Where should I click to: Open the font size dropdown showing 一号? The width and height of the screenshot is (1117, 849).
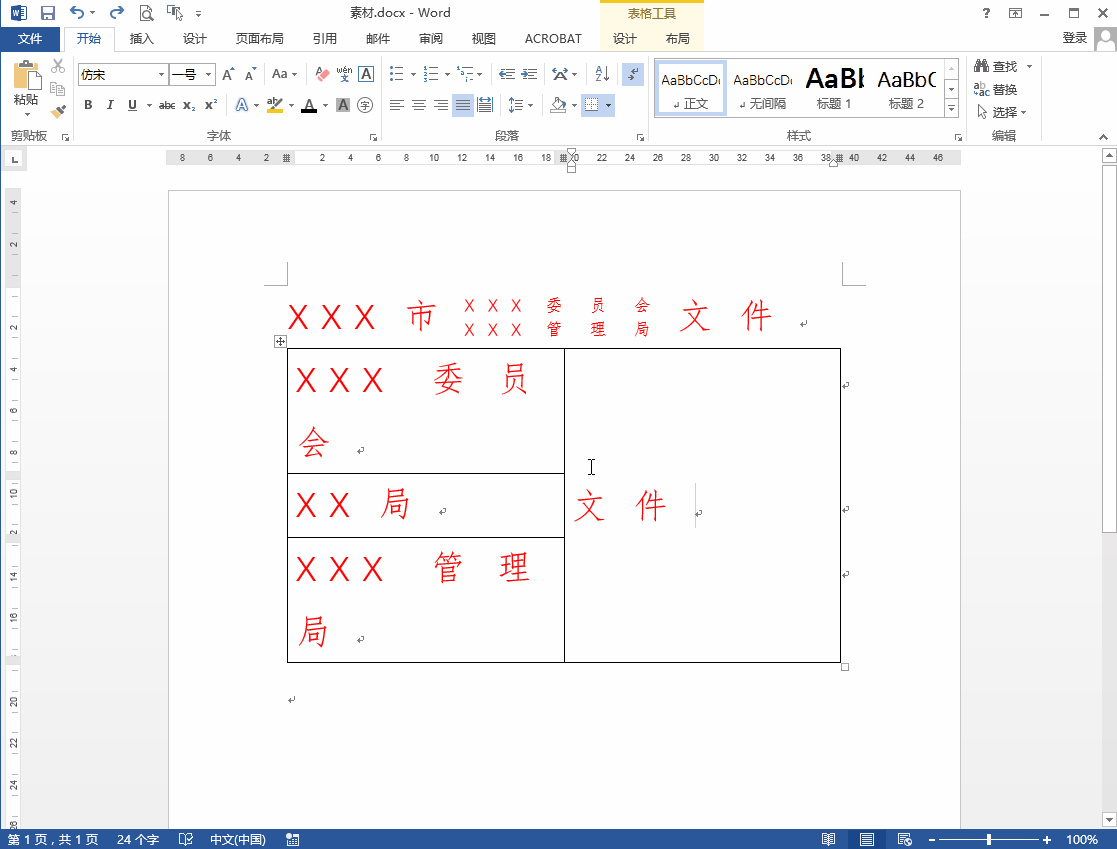point(209,75)
